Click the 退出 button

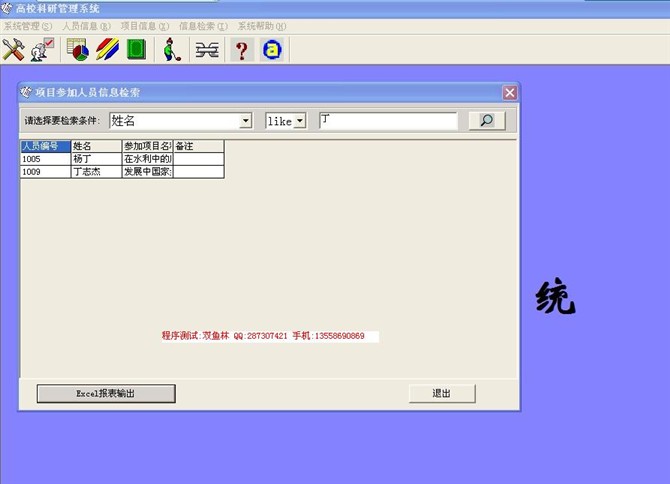point(442,393)
